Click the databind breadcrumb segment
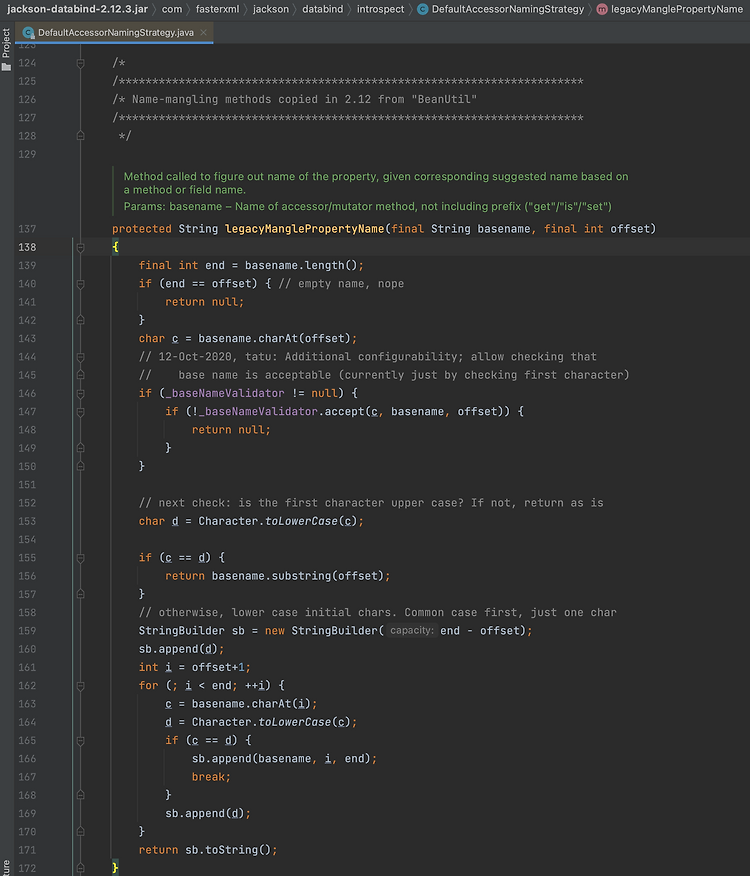 coord(322,9)
